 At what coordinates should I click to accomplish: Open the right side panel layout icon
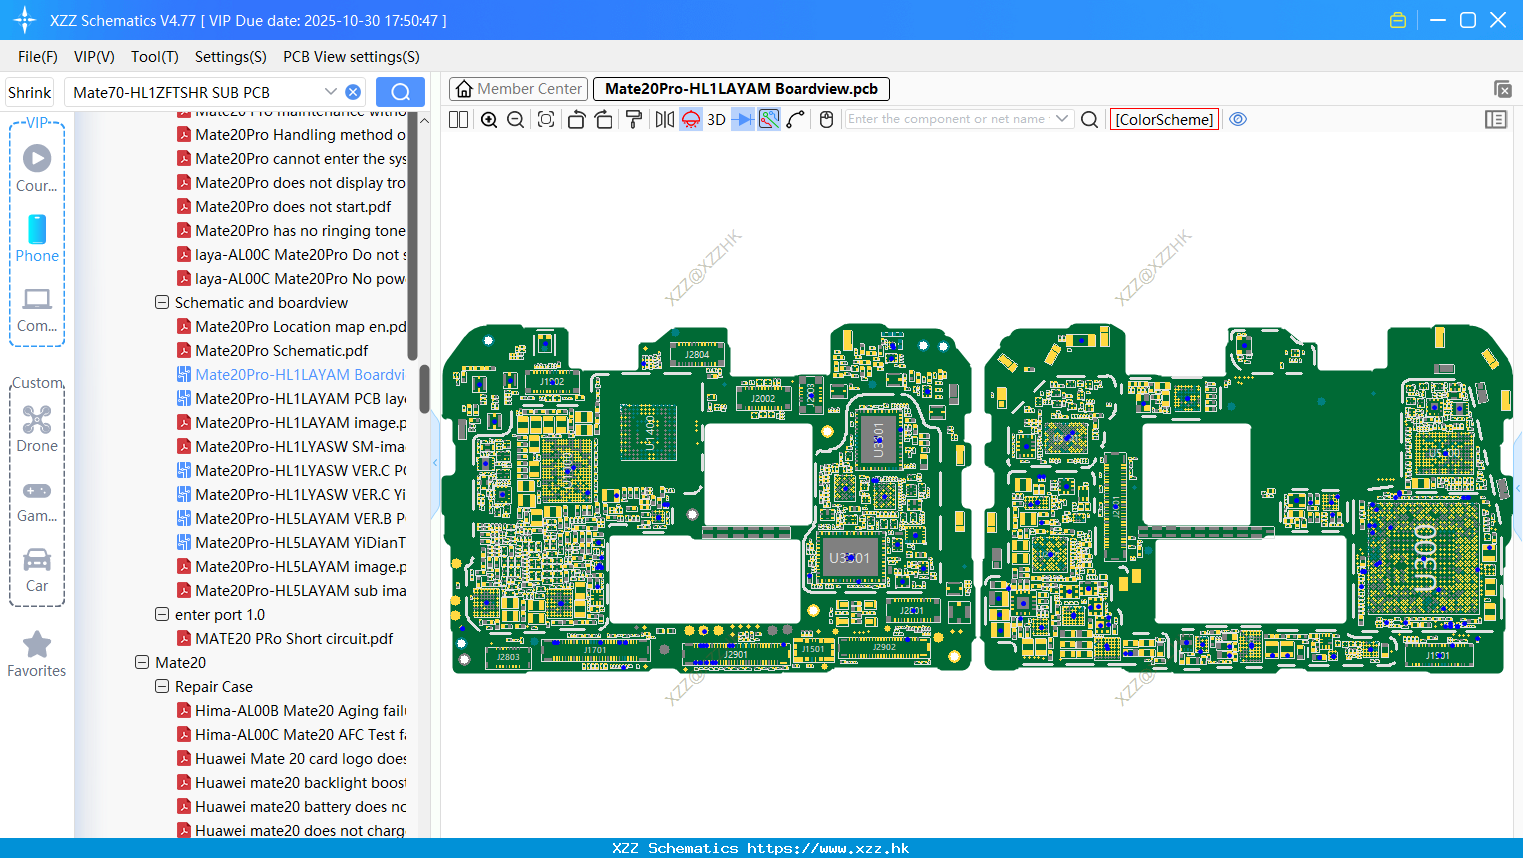click(1496, 119)
